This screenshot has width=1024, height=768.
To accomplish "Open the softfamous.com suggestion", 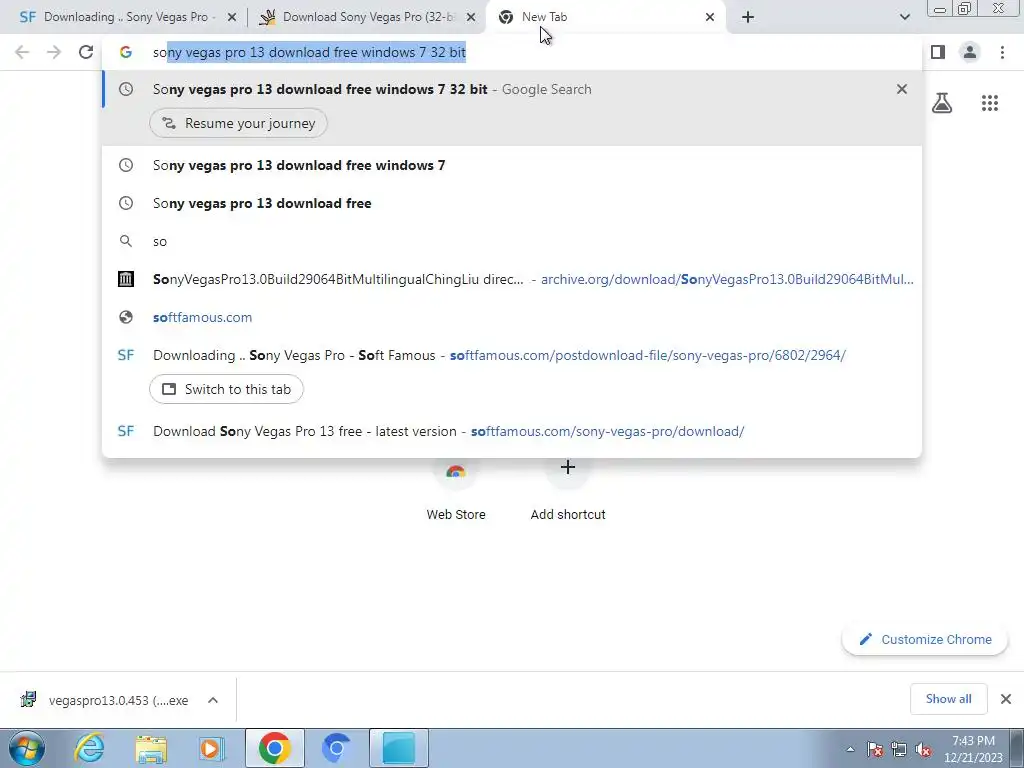I will [x=512, y=317].
